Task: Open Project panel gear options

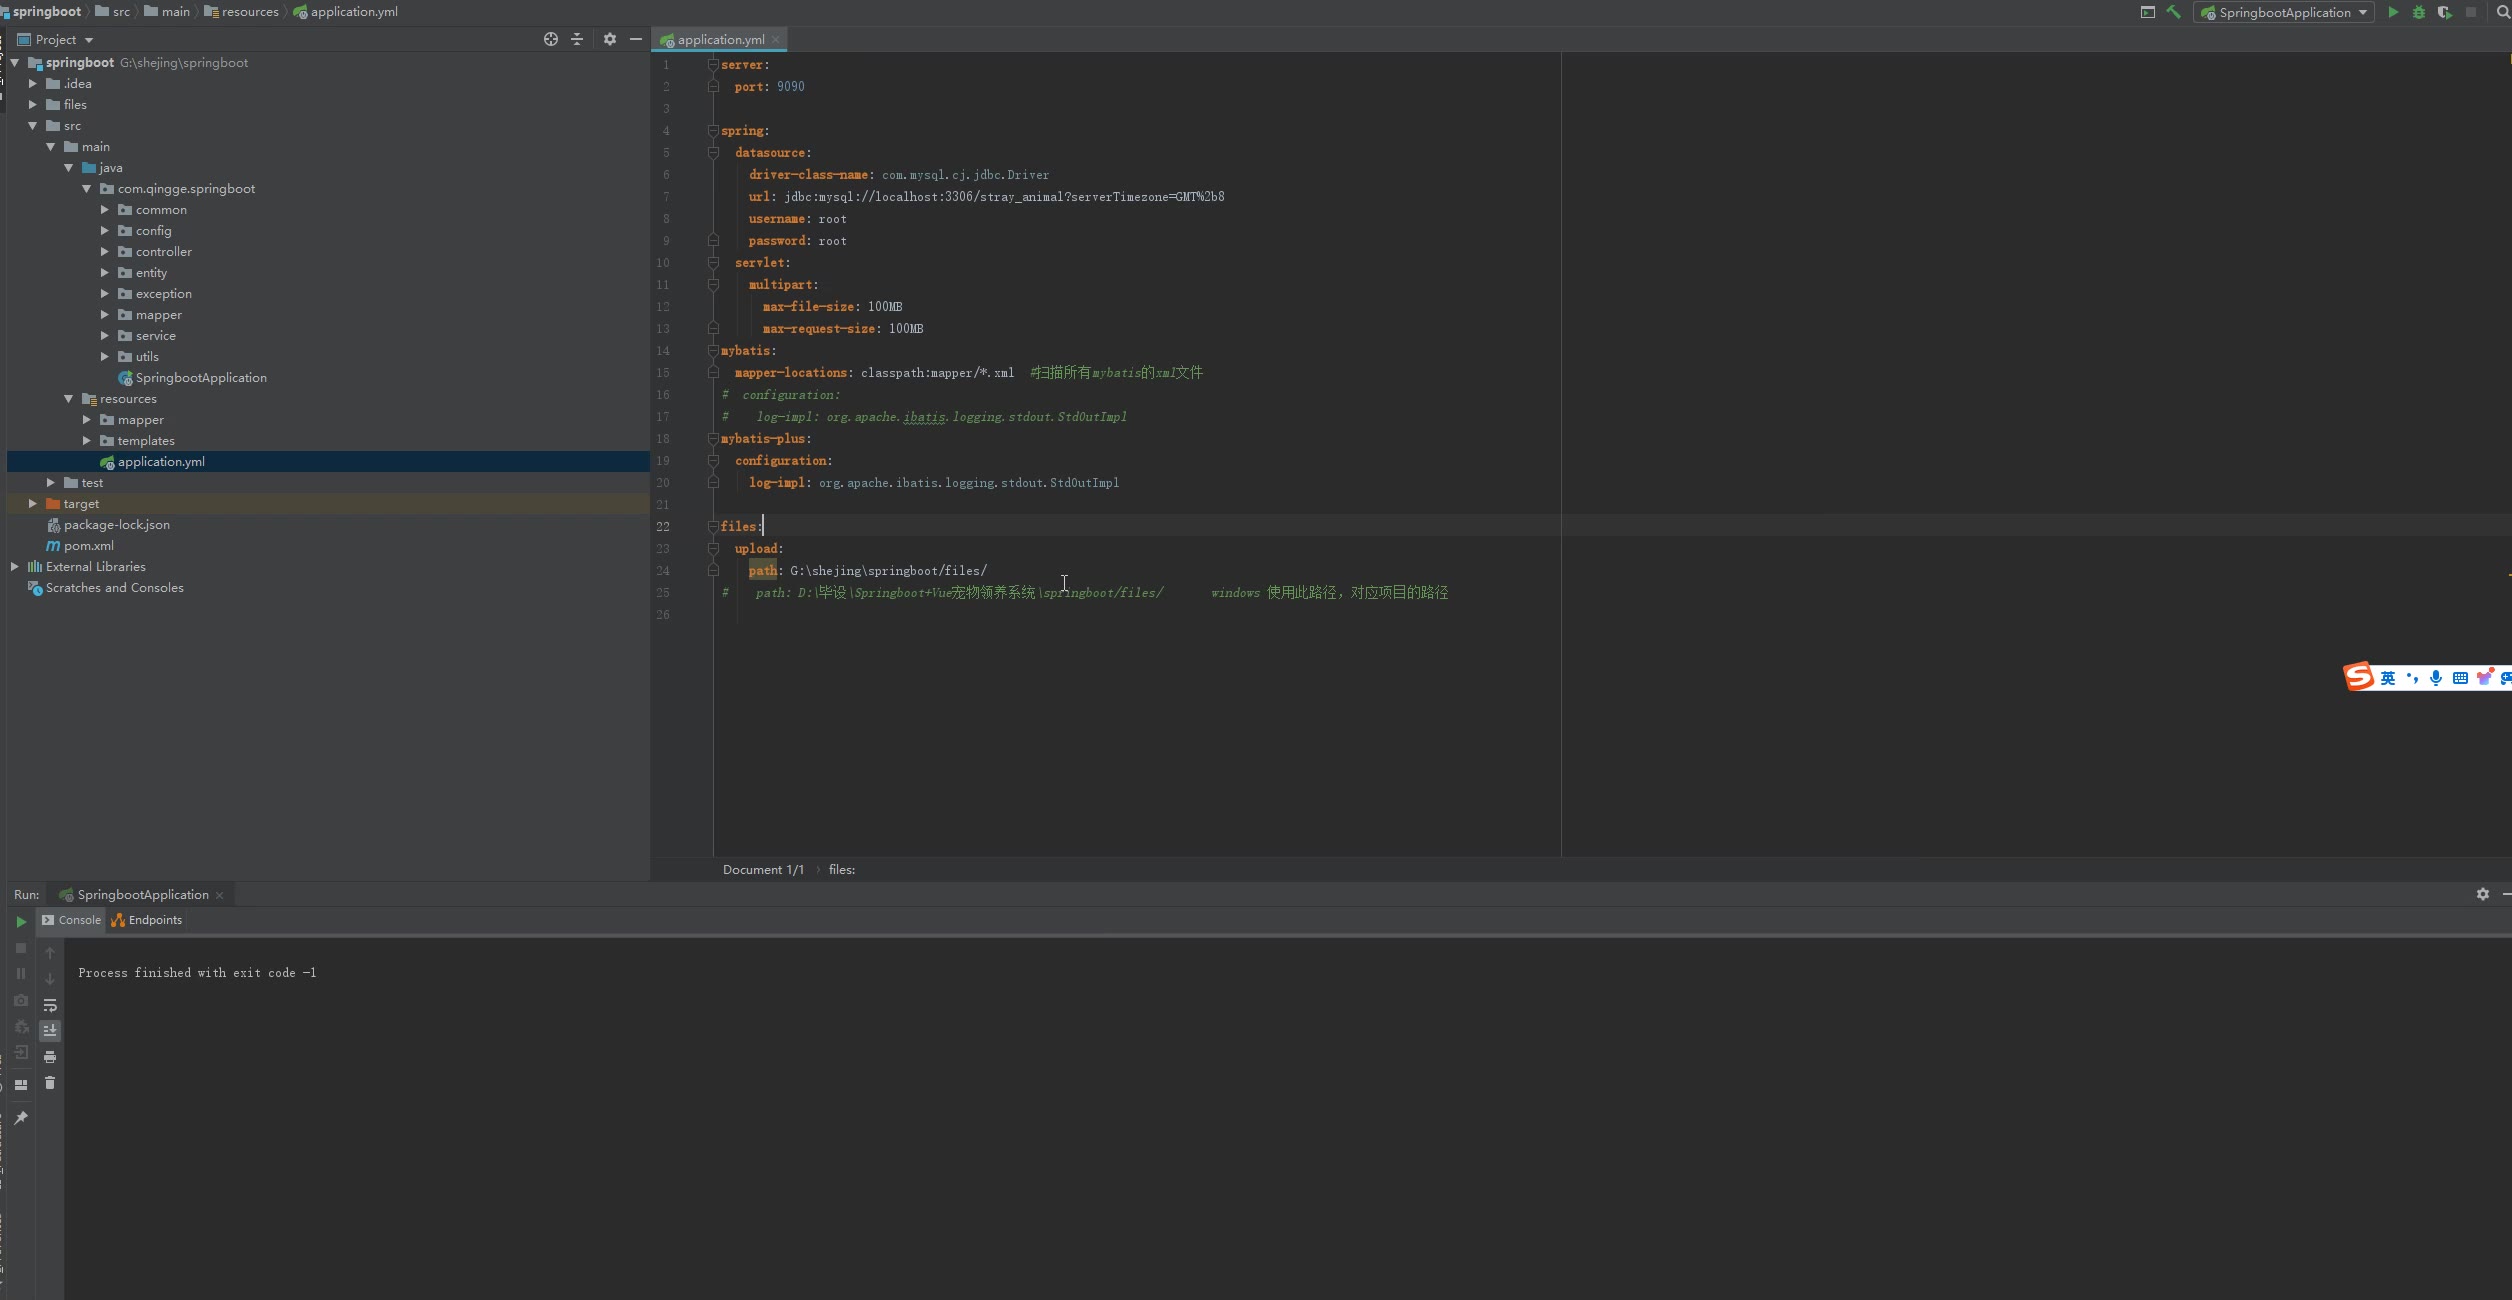Action: pyautogui.click(x=609, y=39)
